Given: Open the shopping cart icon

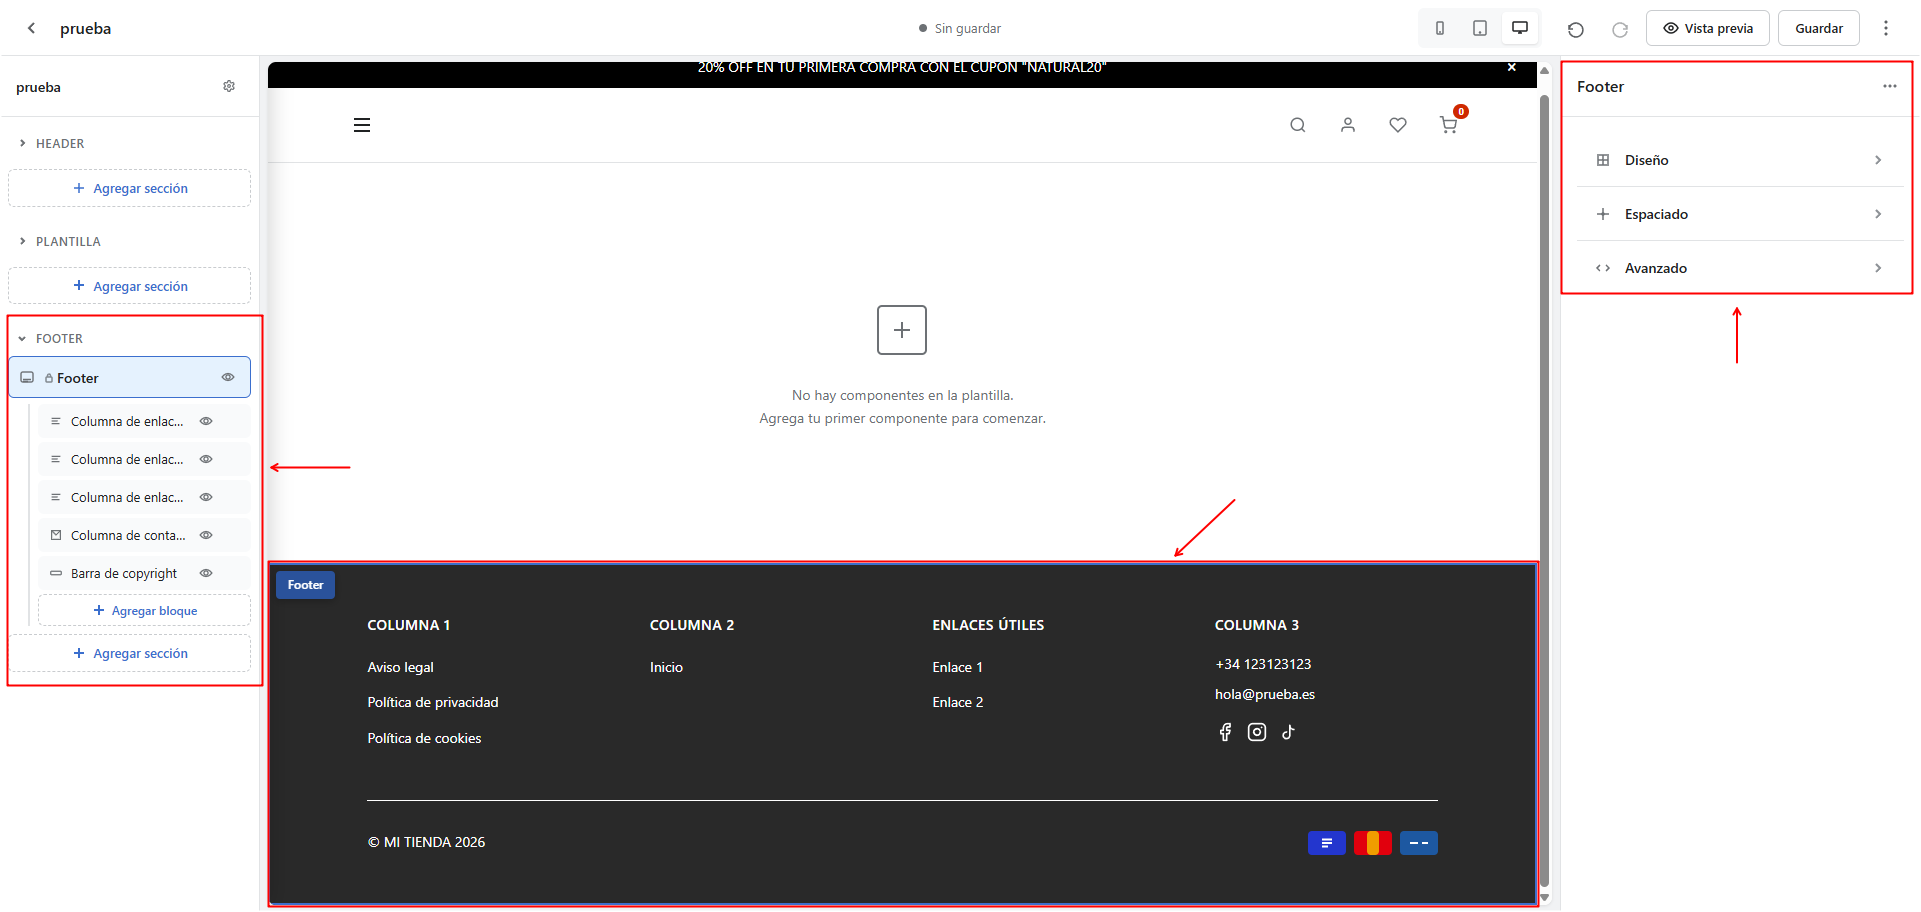Looking at the screenshot, I should (1448, 125).
